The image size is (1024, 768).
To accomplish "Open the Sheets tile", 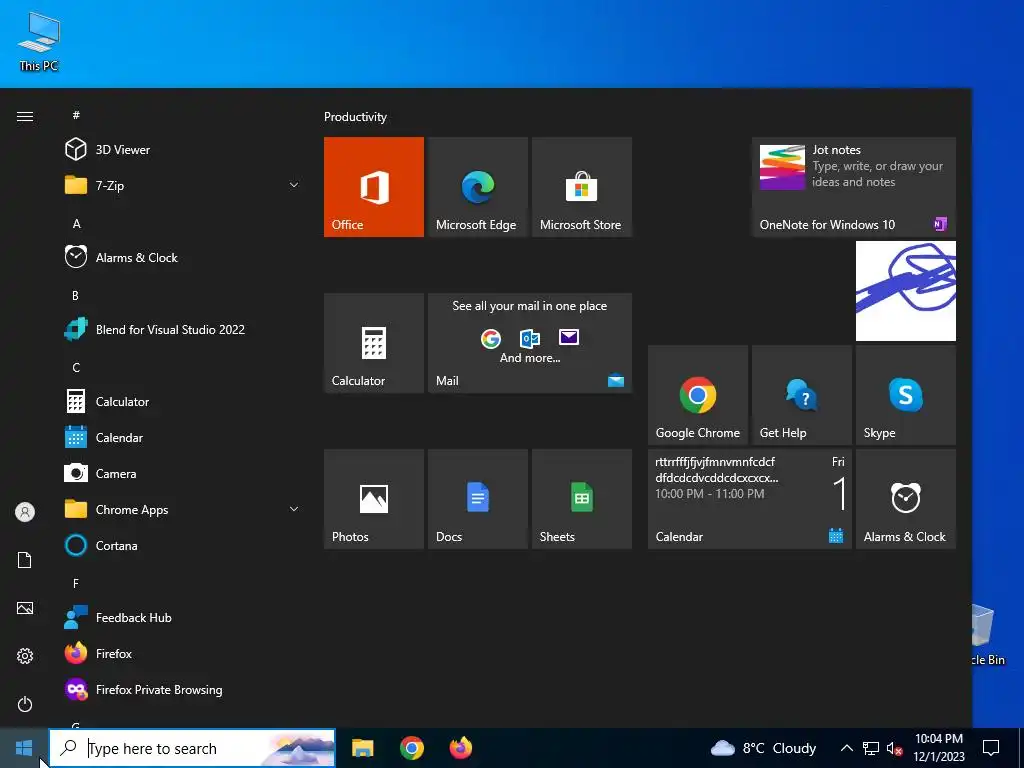I will point(582,499).
